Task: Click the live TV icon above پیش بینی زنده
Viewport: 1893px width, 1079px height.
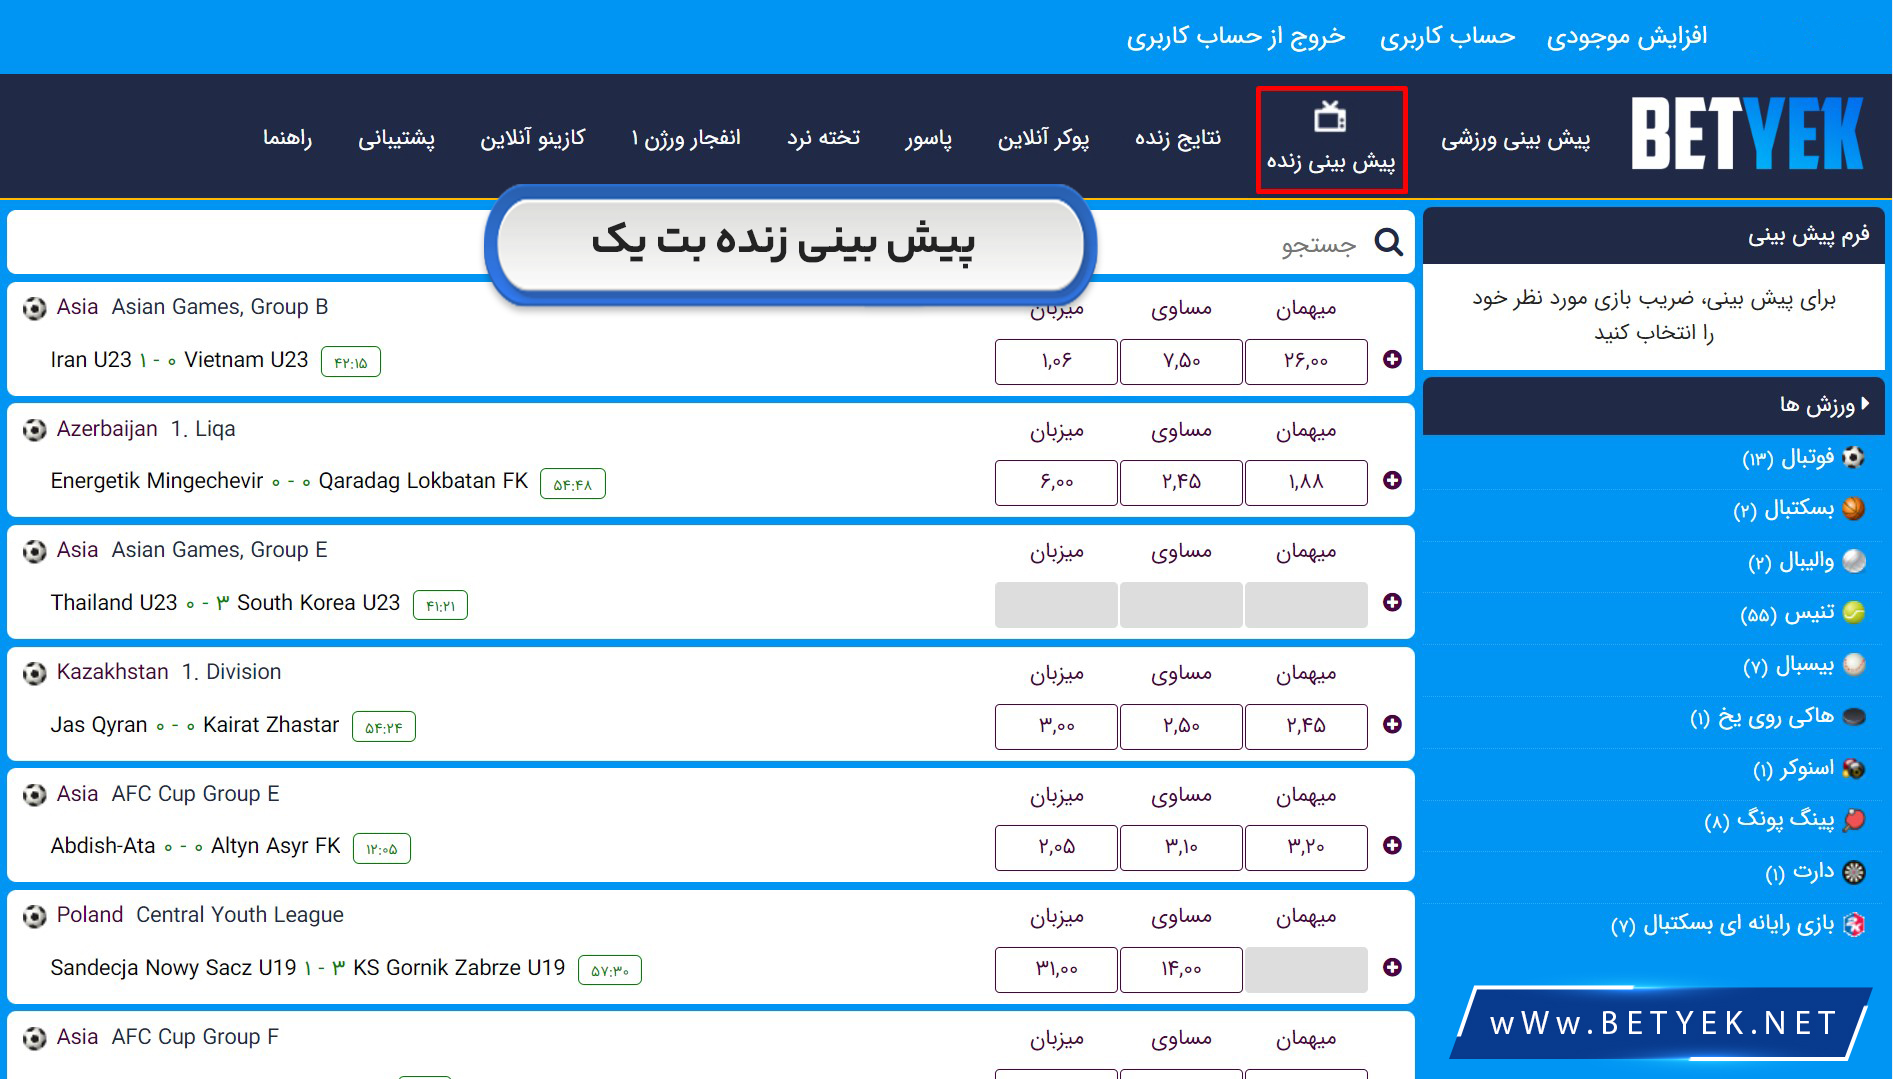Action: pyautogui.click(x=1330, y=117)
